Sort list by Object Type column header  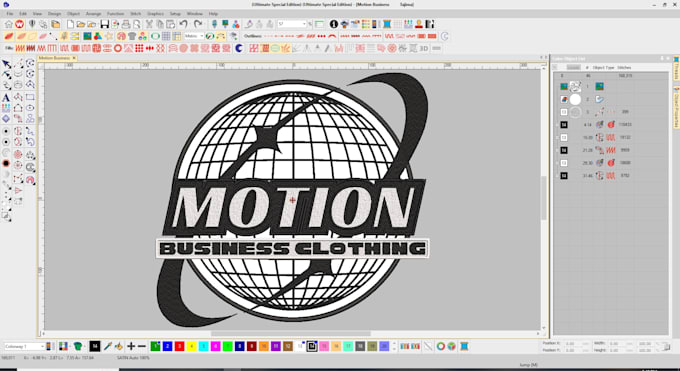[x=603, y=68]
